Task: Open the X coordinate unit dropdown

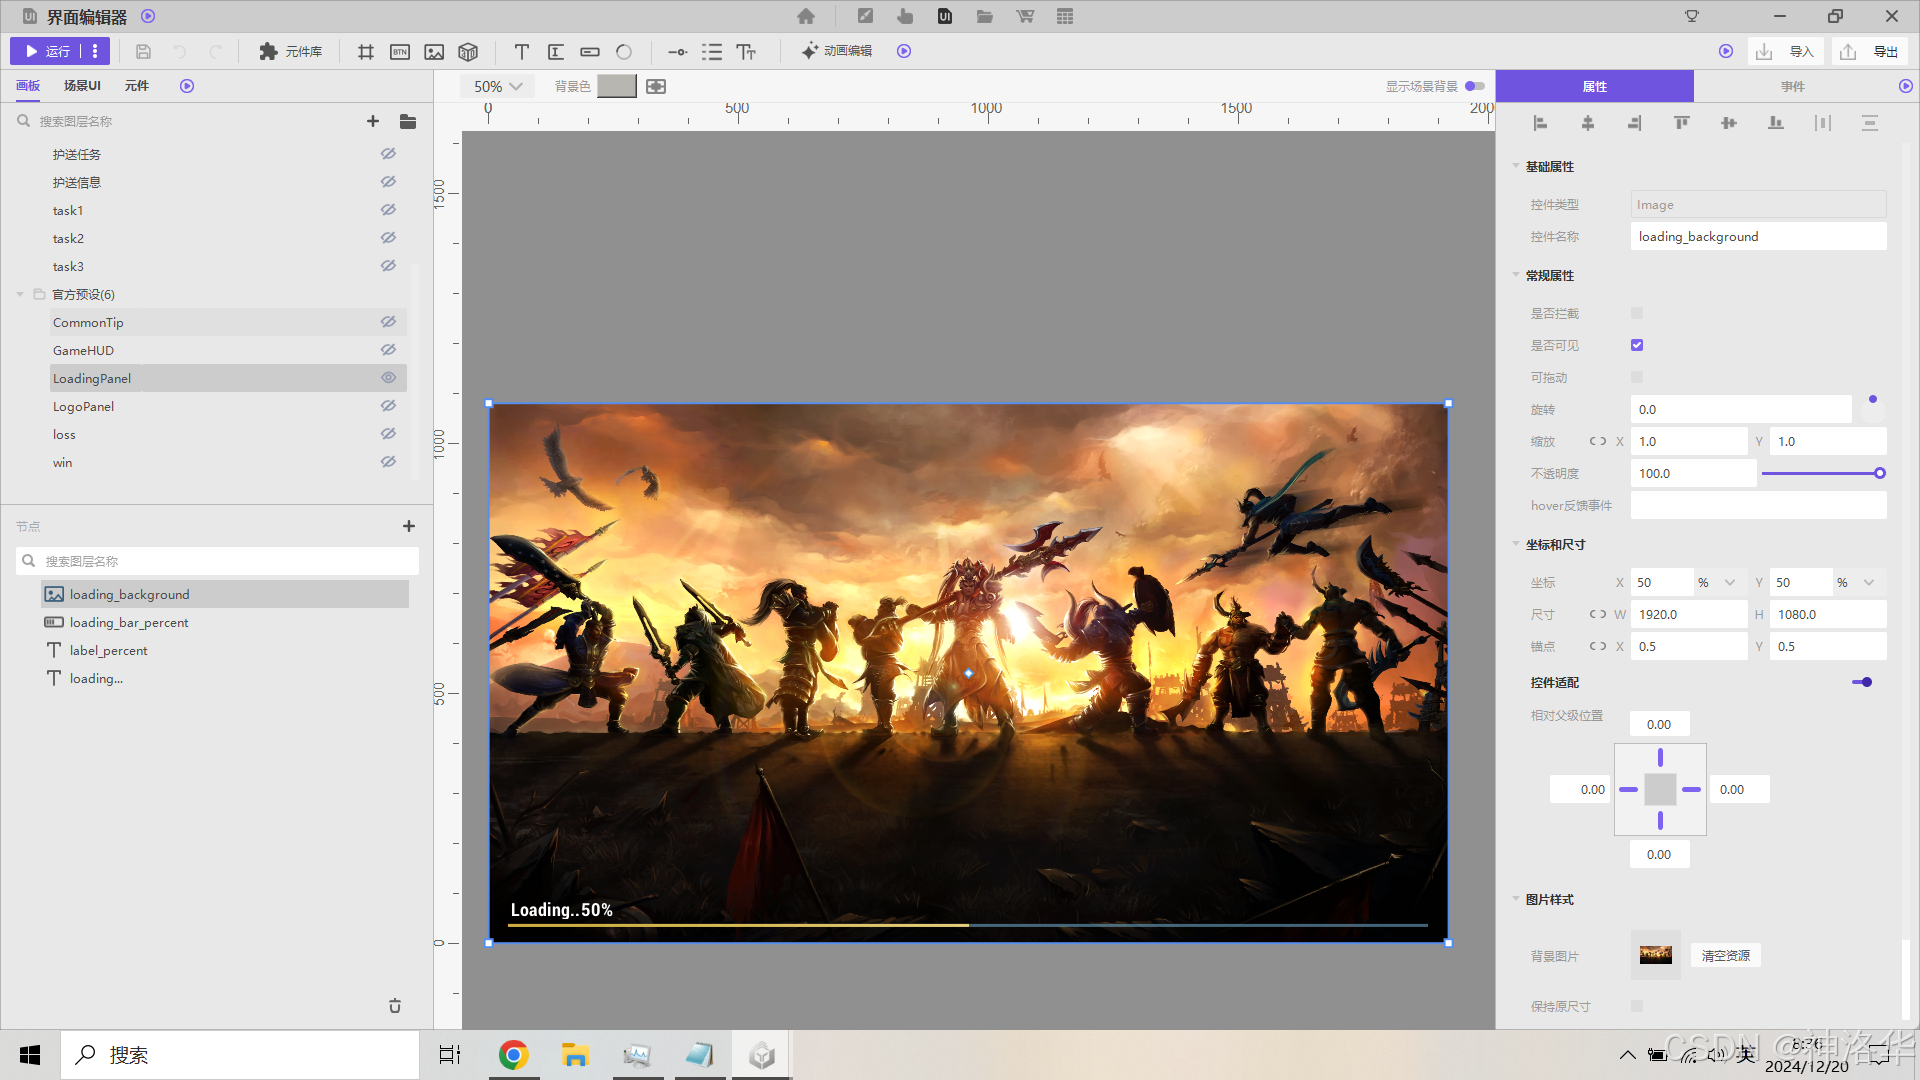Action: [x=1730, y=582]
